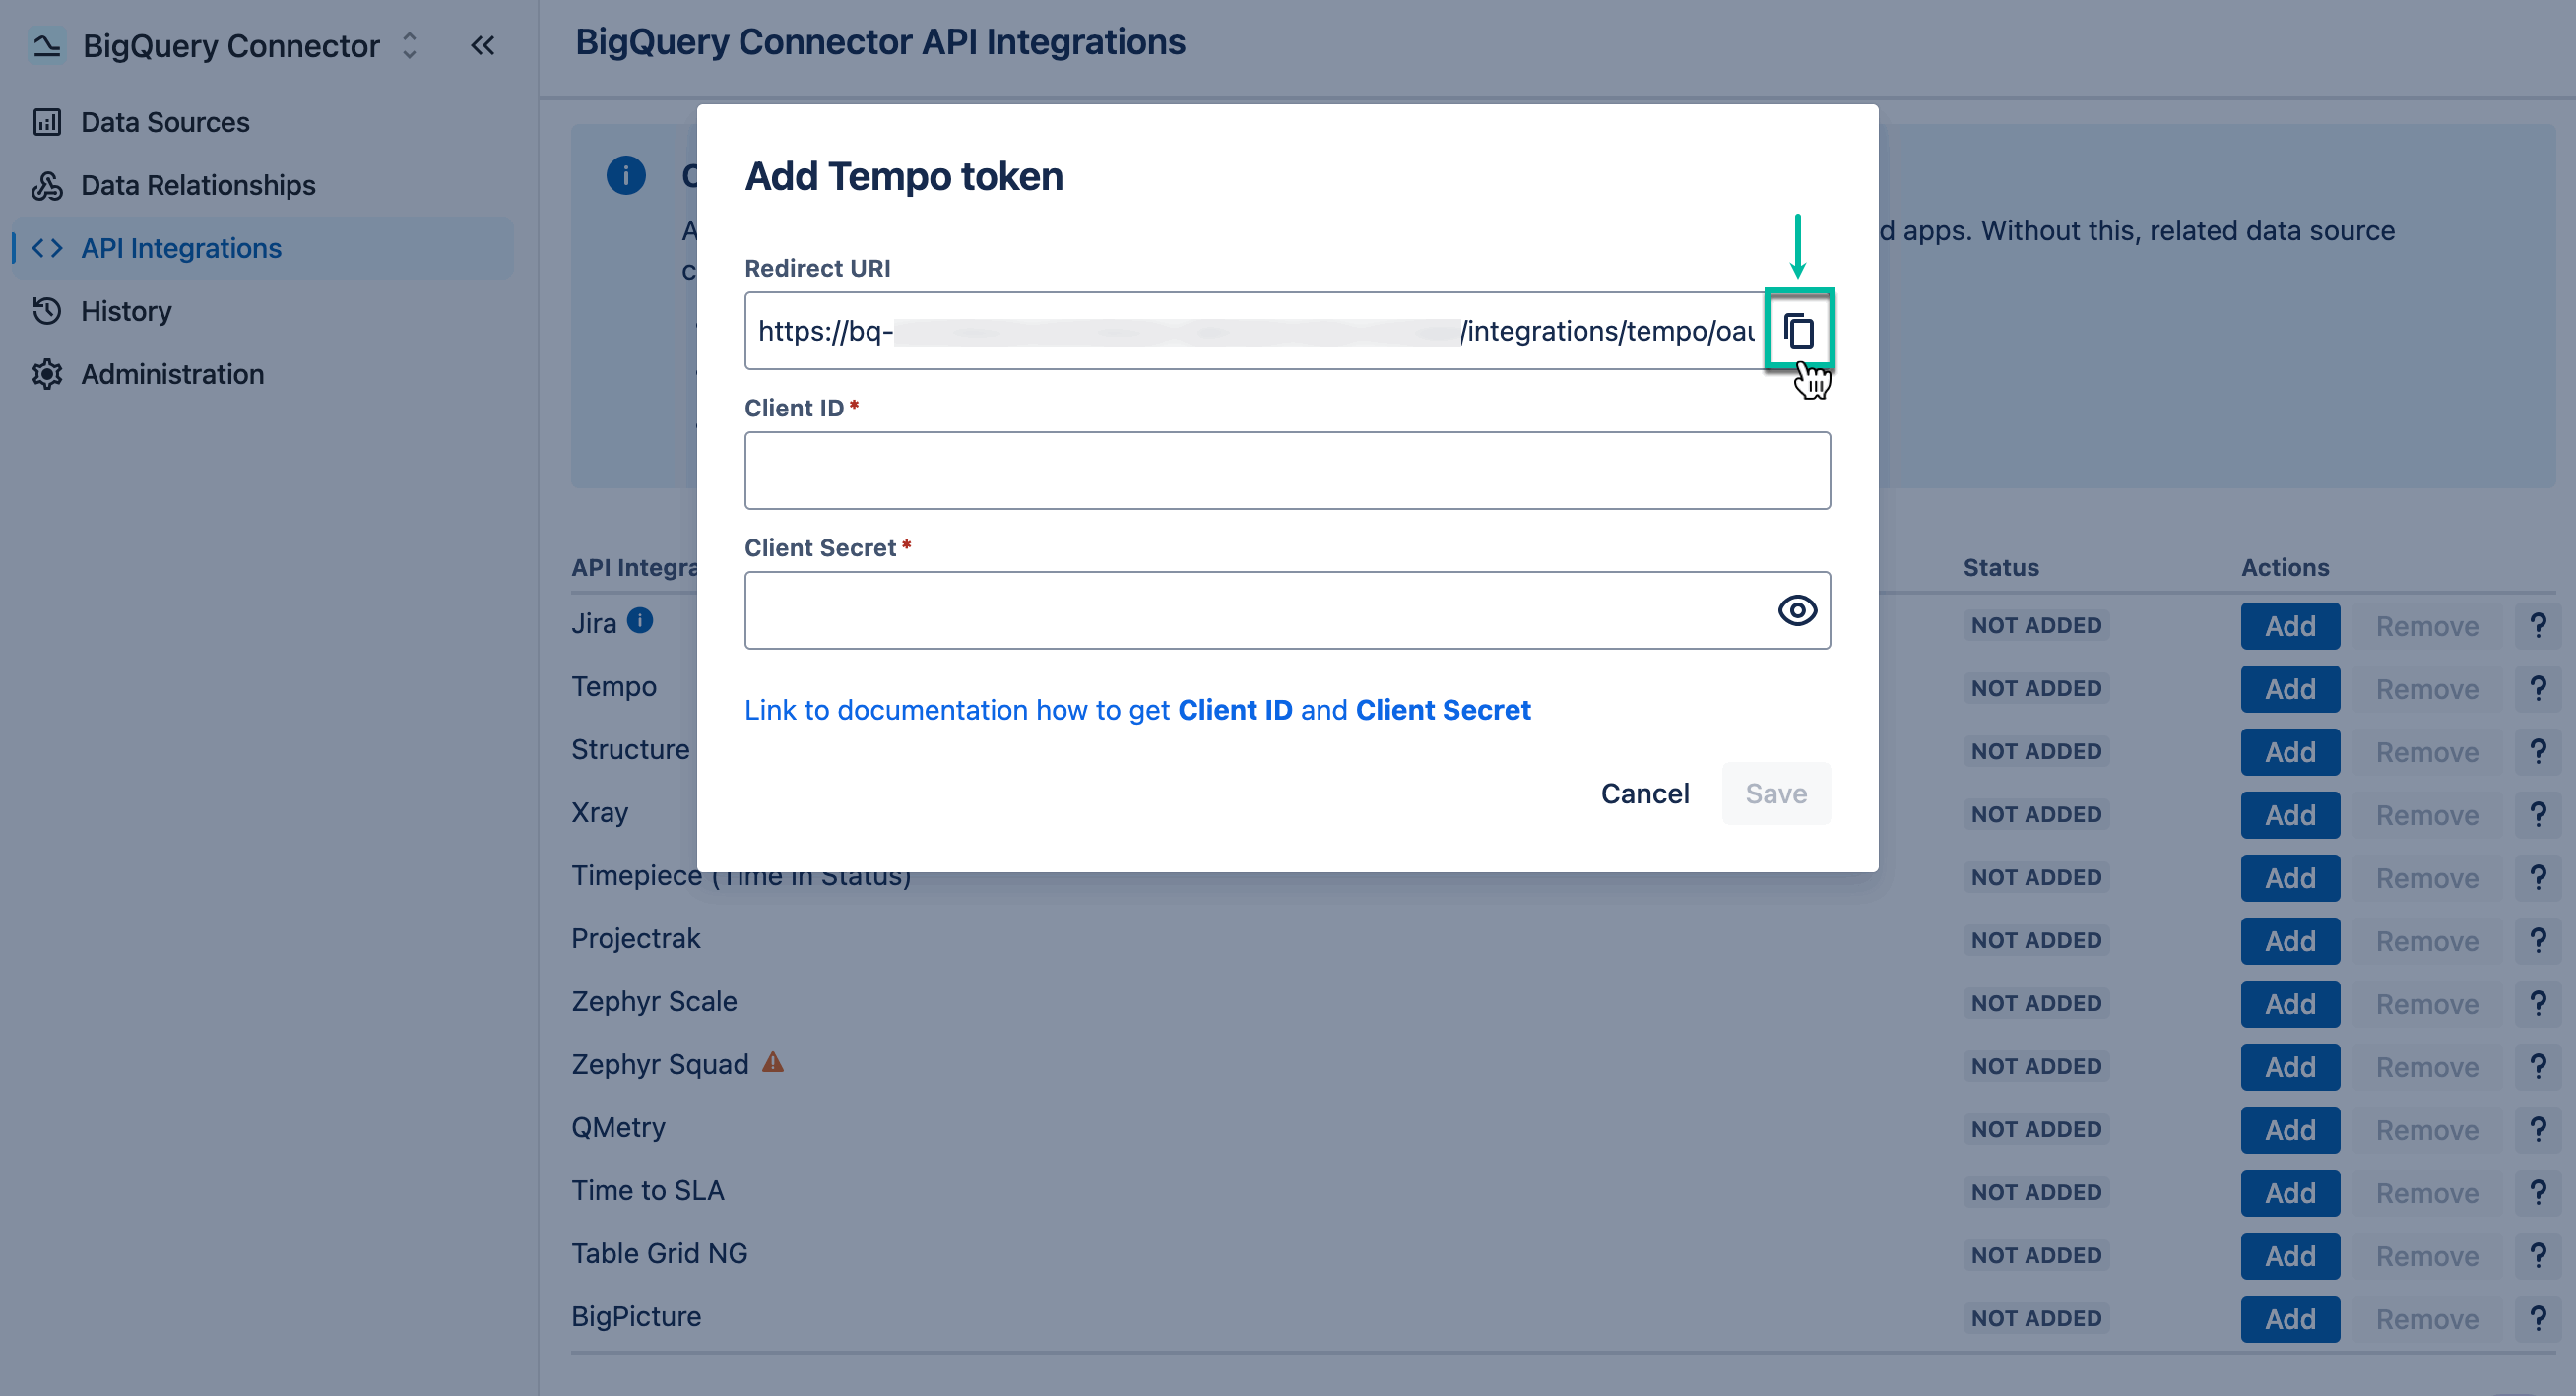Open Administration via the gear icon

(47, 374)
